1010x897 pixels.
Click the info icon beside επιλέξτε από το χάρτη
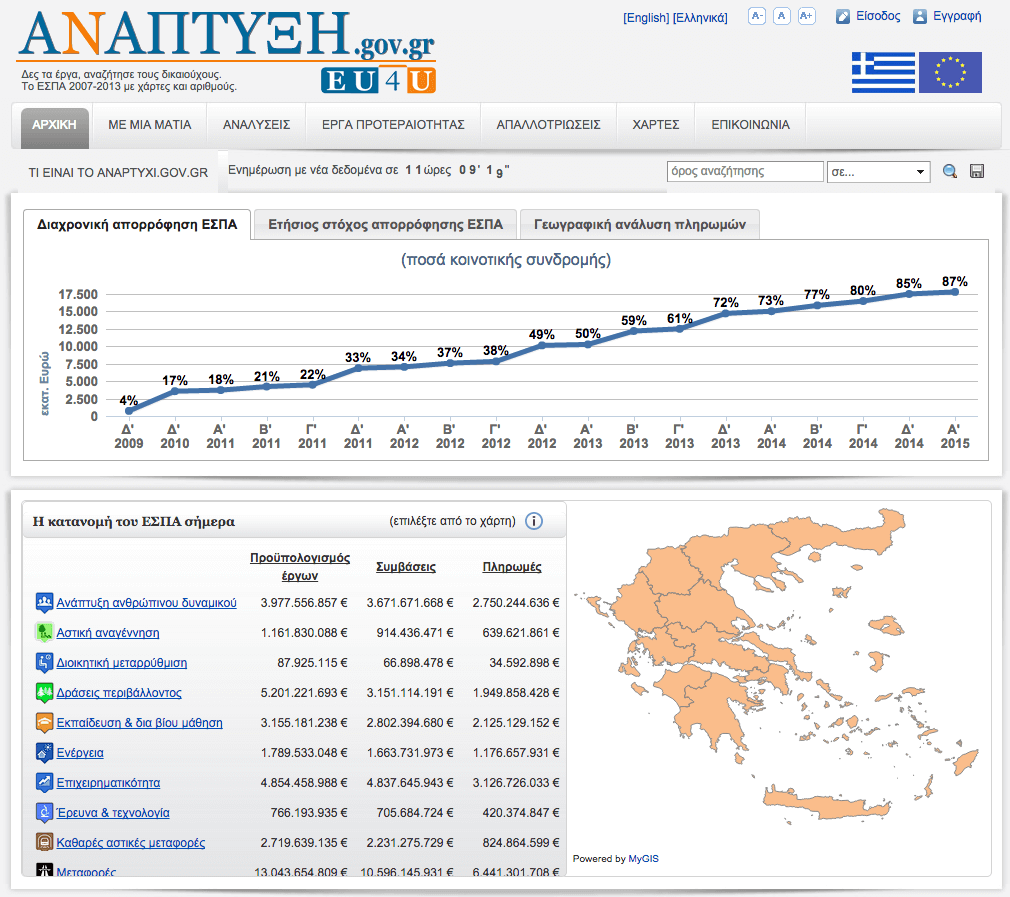click(533, 521)
